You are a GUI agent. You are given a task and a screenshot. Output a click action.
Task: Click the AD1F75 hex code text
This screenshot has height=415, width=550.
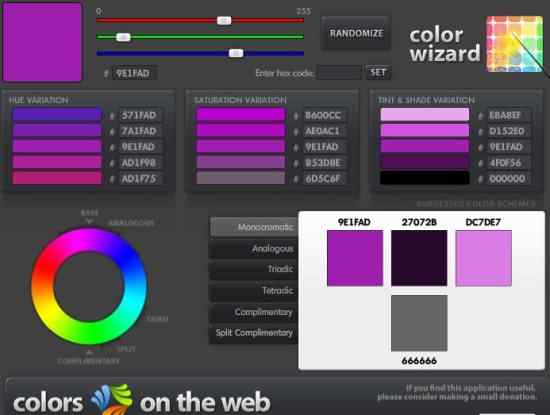tap(139, 179)
